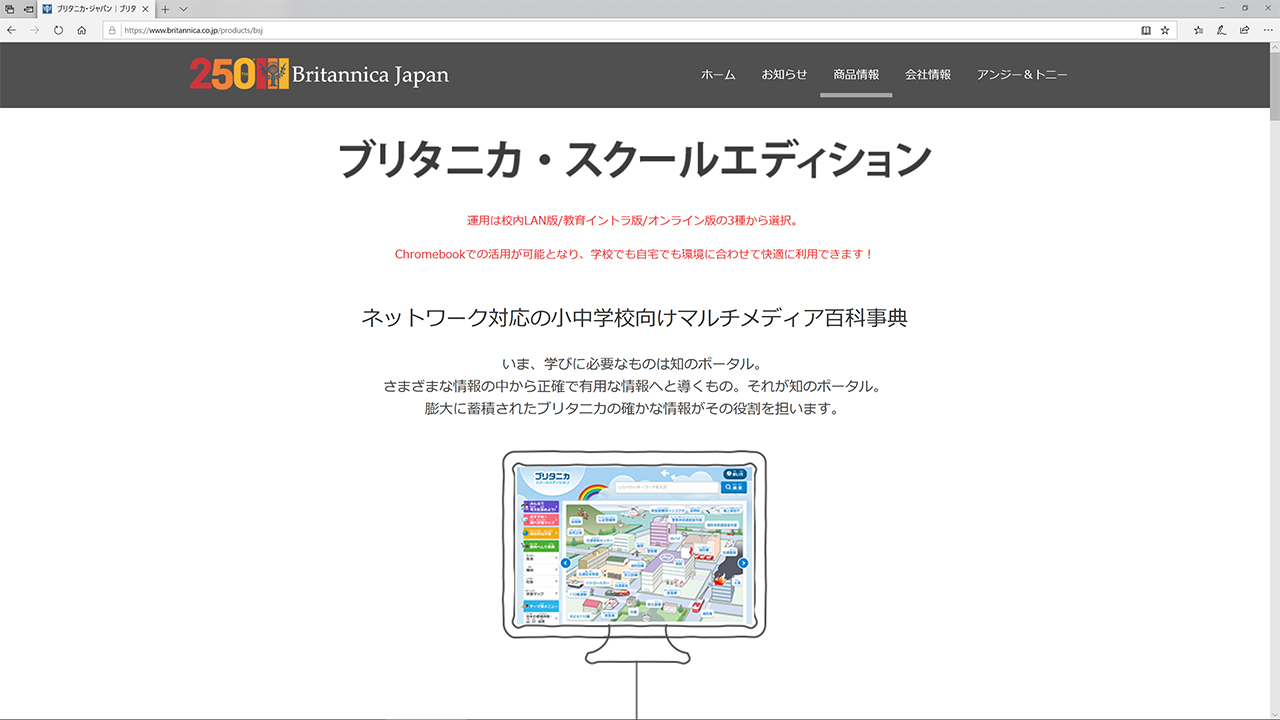Screen dimensions: 1280x720
Task: Click the address bar URL field
Action: click(630, 30)
